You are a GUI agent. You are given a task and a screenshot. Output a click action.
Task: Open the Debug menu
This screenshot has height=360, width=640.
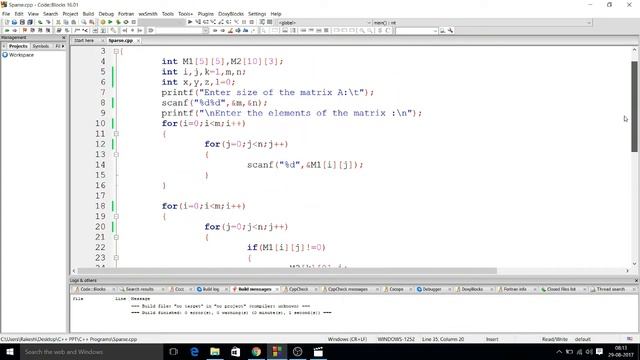pyautogui.click(x=106, y=14)
